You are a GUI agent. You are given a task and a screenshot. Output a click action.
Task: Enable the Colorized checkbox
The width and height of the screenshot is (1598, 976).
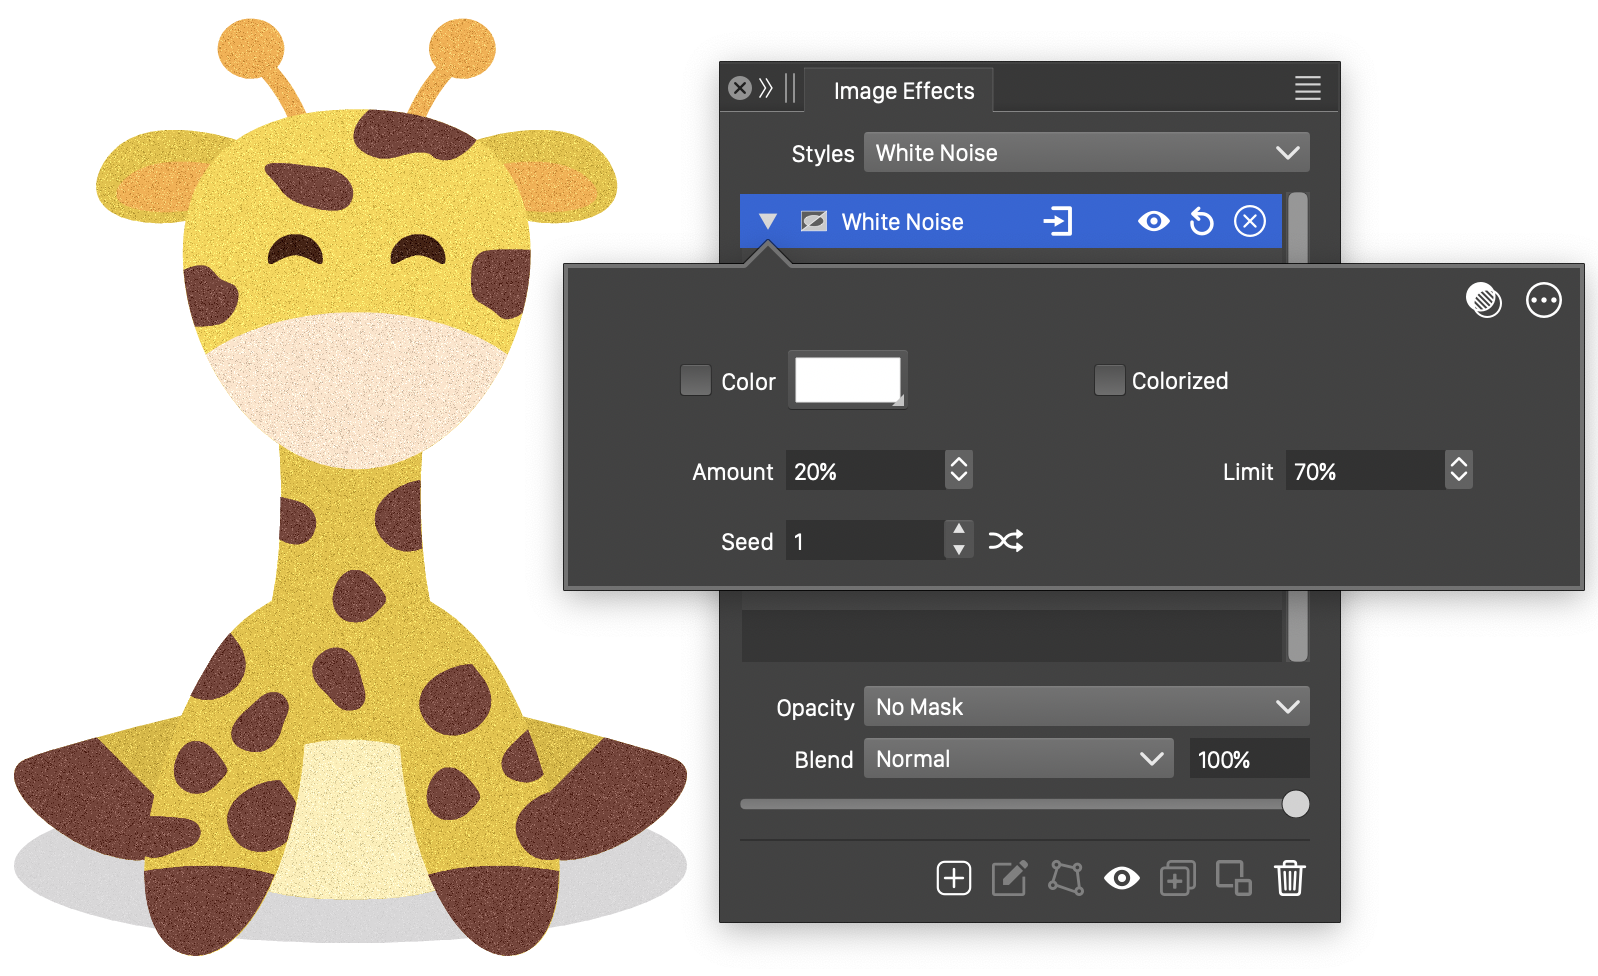[x=1109, y=380]
